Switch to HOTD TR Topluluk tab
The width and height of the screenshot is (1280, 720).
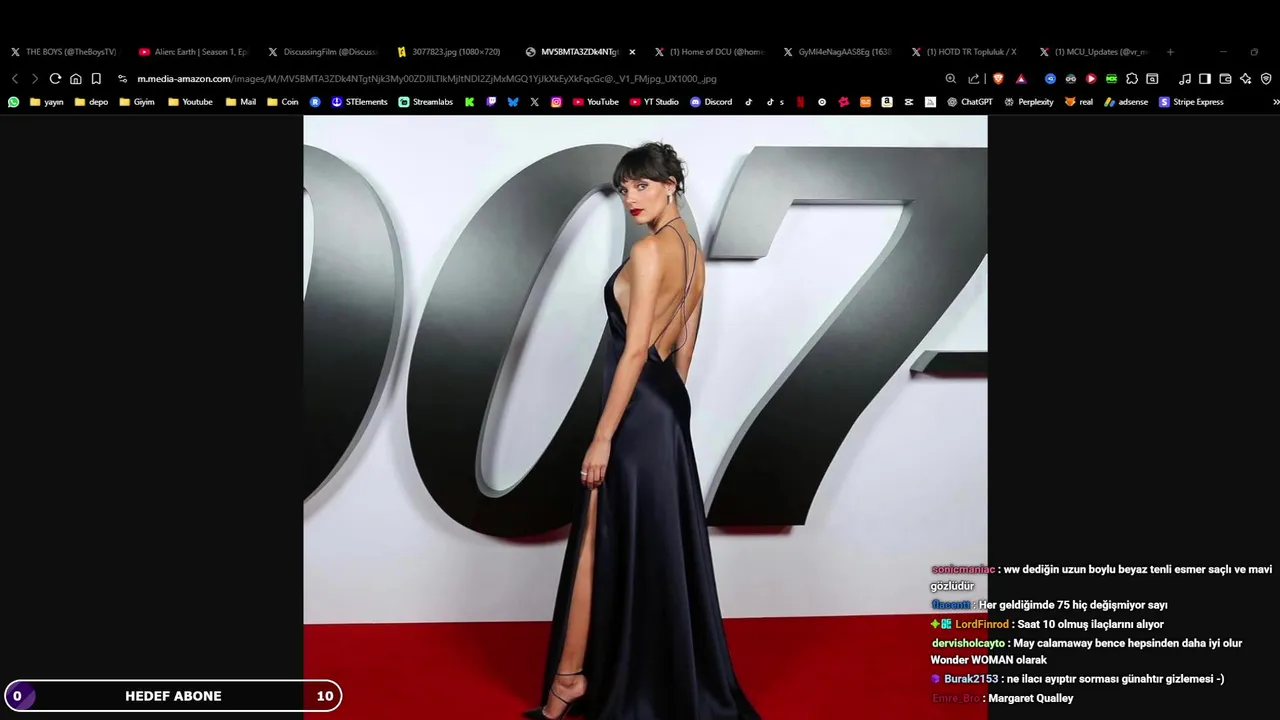(x=966, y=52)
